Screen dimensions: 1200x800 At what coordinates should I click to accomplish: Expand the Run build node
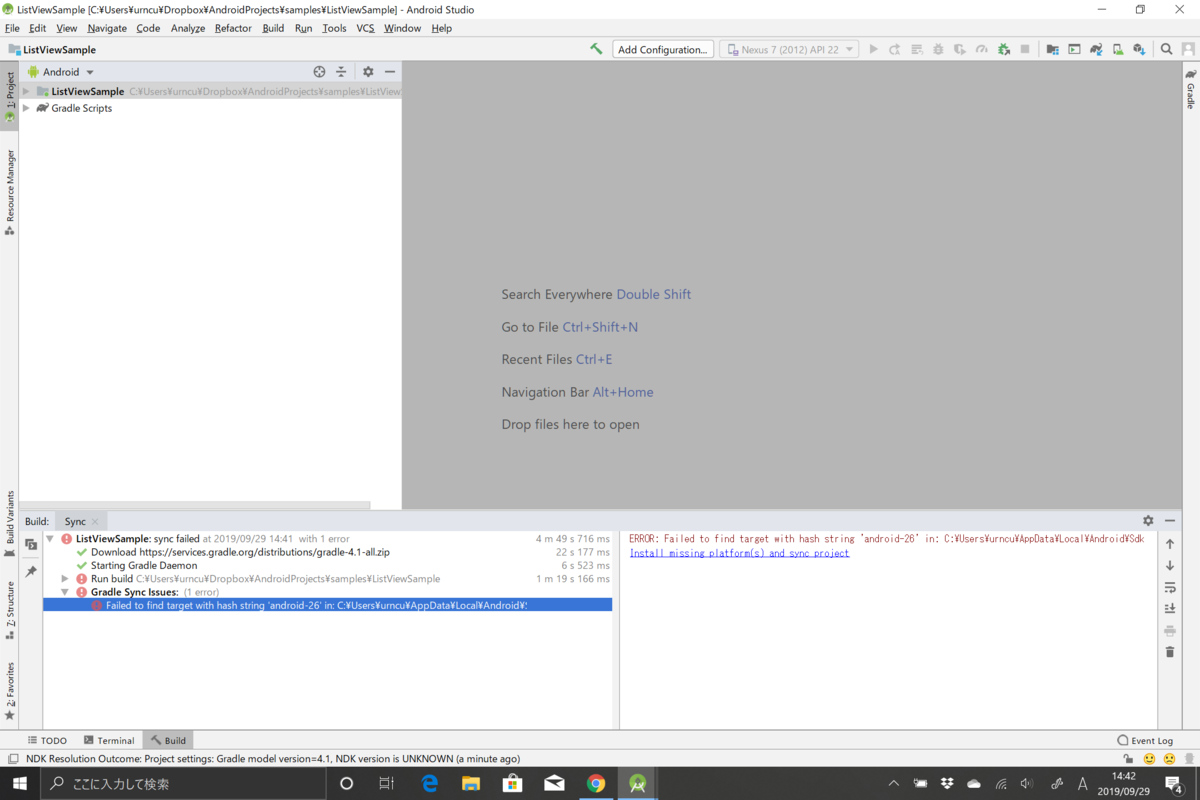click(65, 579)
